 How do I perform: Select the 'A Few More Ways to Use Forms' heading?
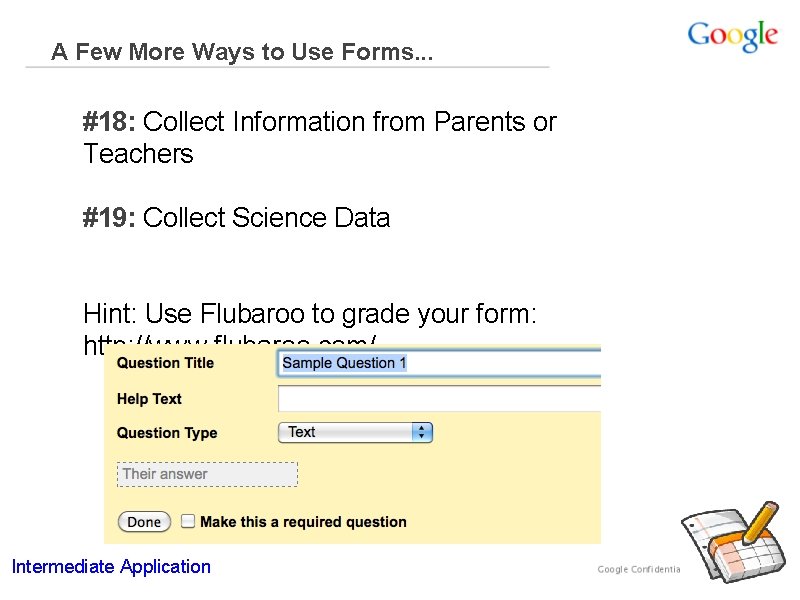[242, 52]
